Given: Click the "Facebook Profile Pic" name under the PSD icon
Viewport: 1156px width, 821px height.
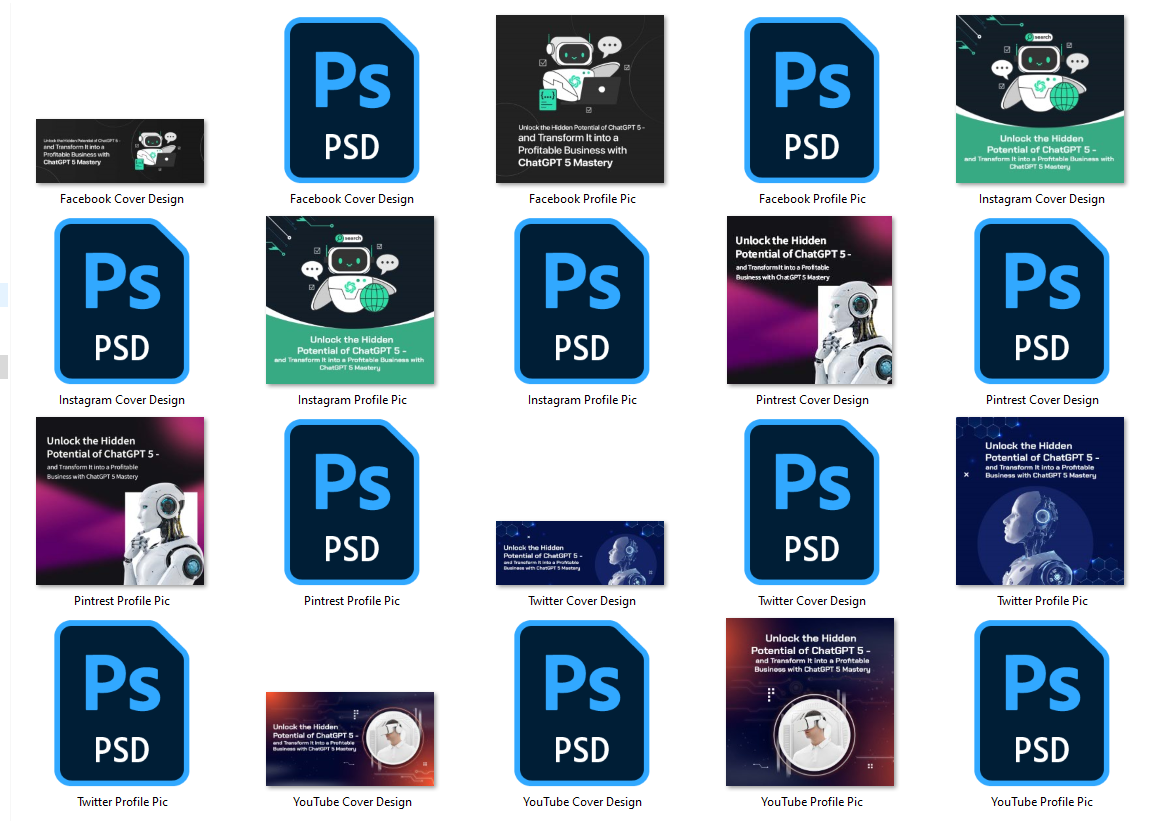Looking at the screenshot, I should 812,199.
